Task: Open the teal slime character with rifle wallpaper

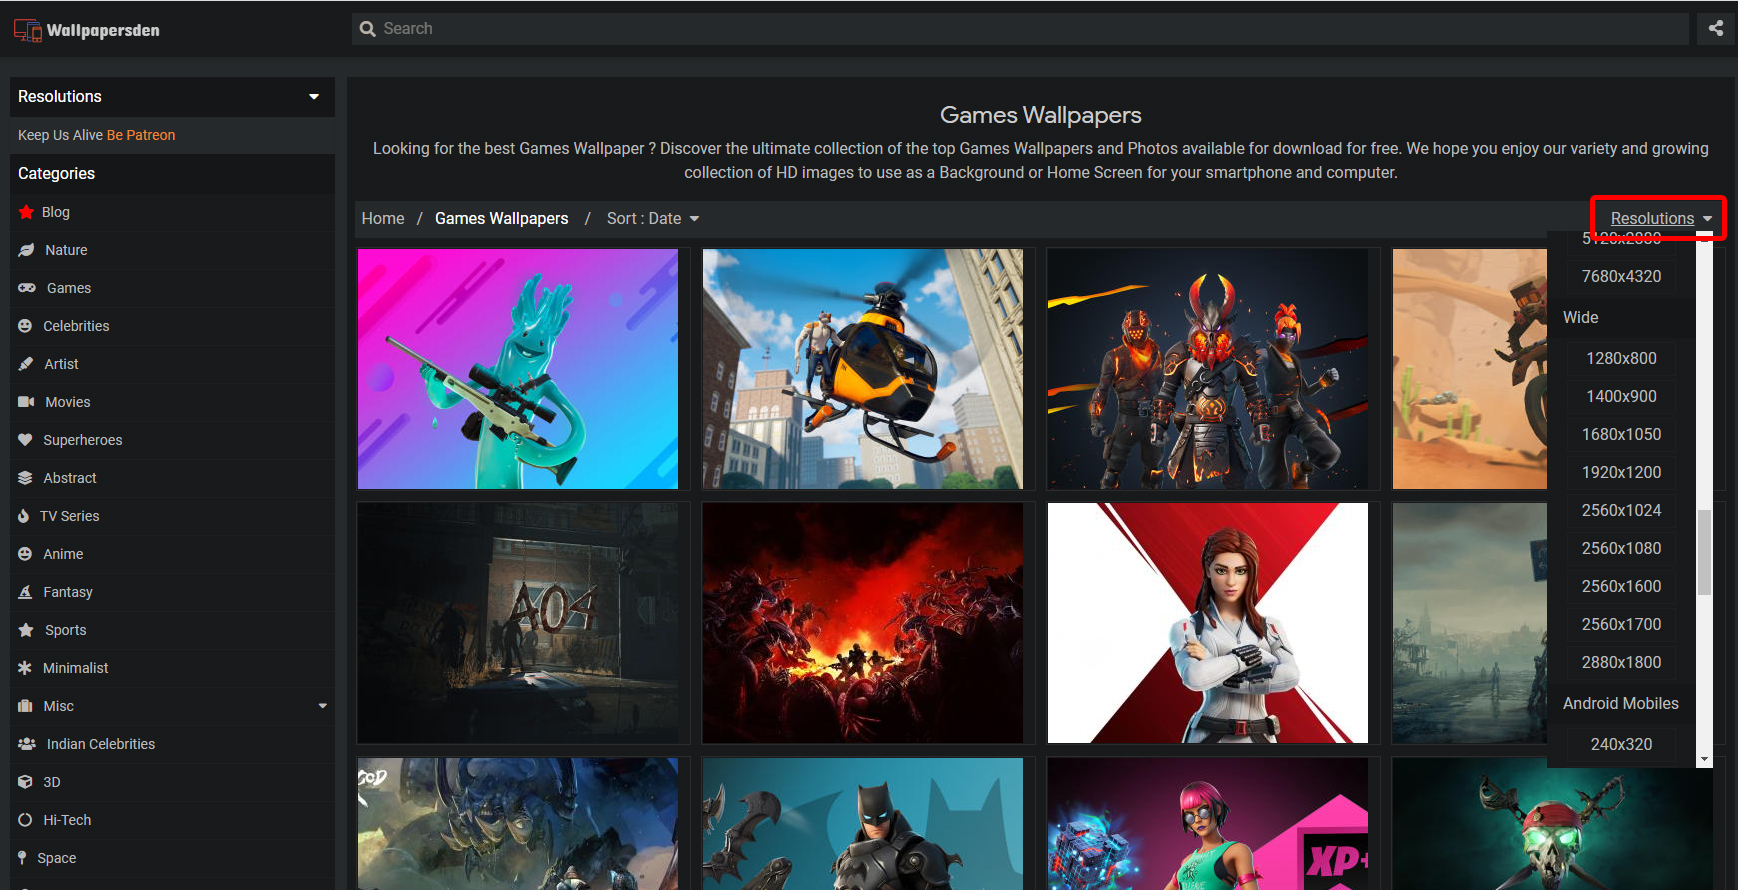Action: coord(518,369)
